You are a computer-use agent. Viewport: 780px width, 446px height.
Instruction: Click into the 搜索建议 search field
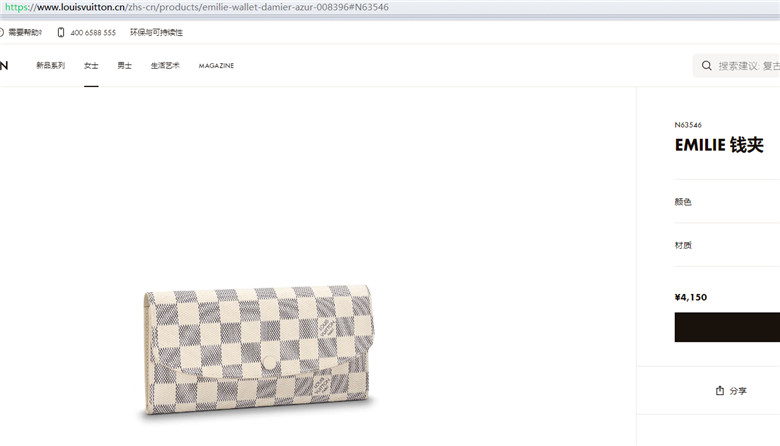(737, 66)
